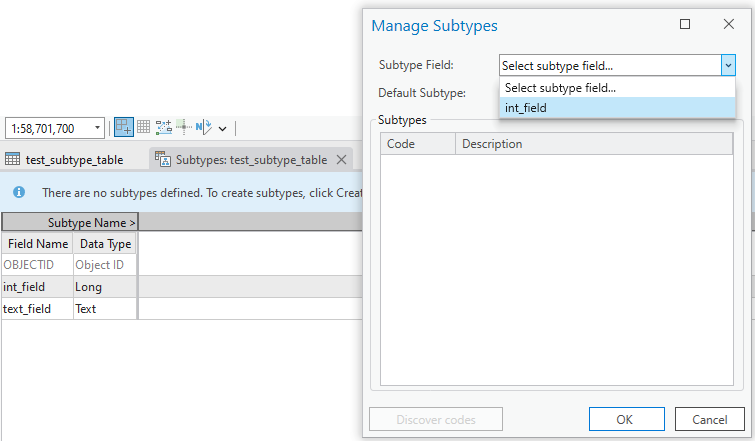
Task: Select the int_field row in fields grid
Action: pos(36,287)
